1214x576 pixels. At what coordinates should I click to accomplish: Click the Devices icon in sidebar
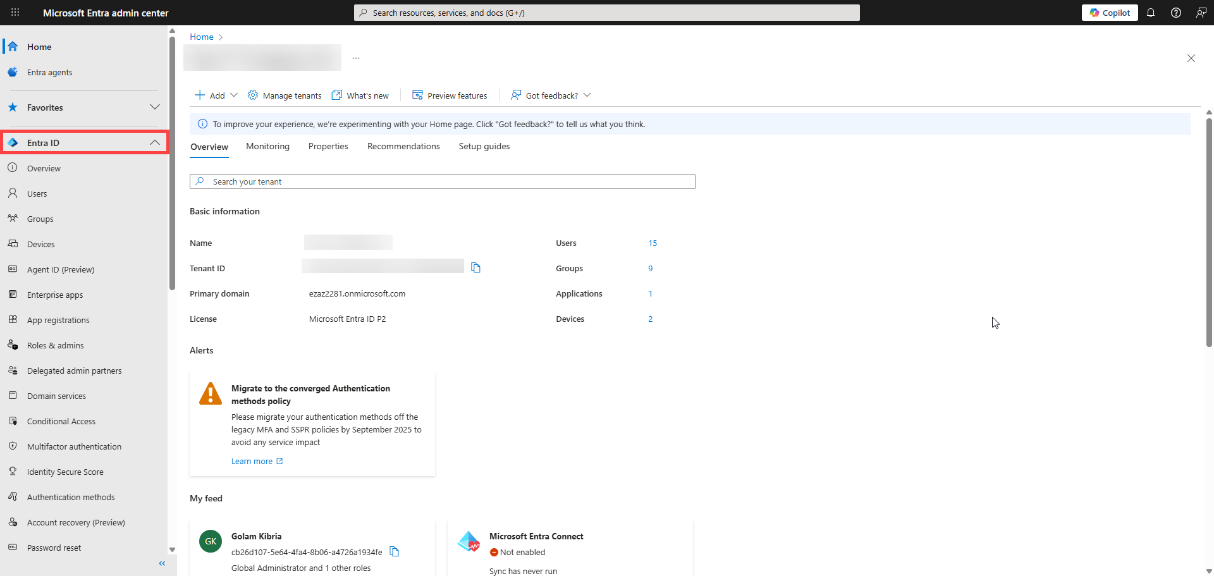[x=13, y=244]
